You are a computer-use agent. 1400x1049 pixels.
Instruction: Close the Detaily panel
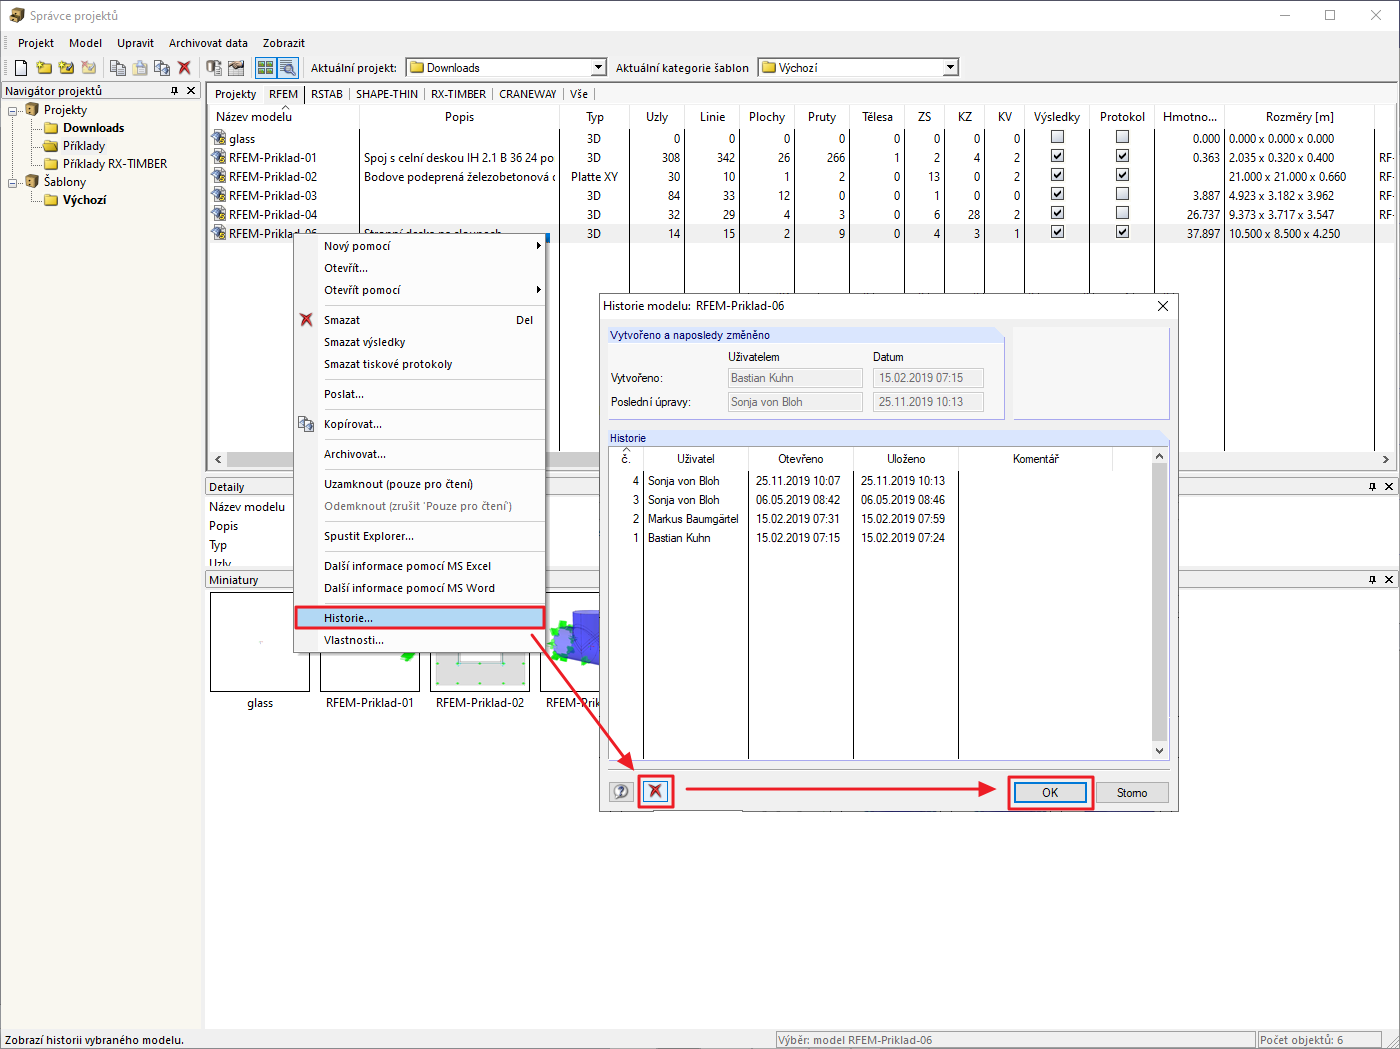point(1389,487)
